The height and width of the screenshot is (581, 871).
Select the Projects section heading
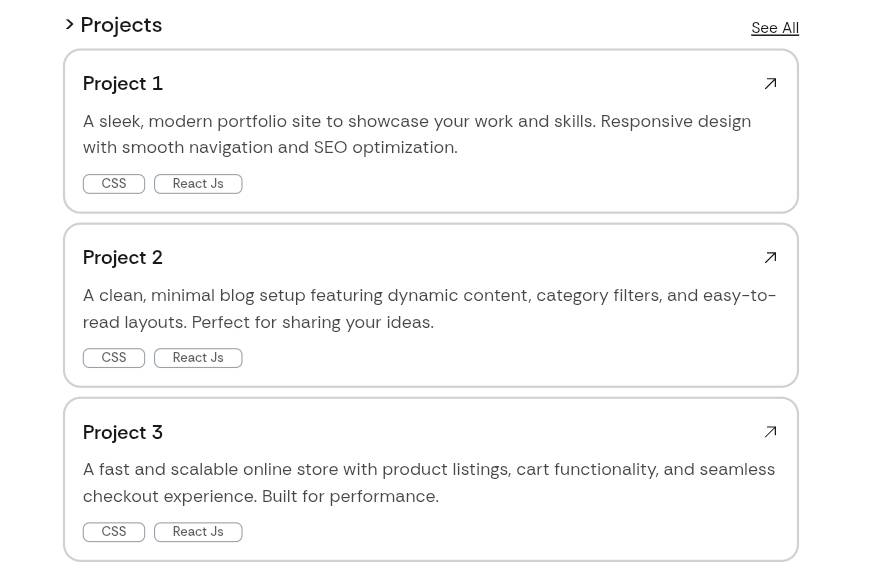(x=121, y=24)
